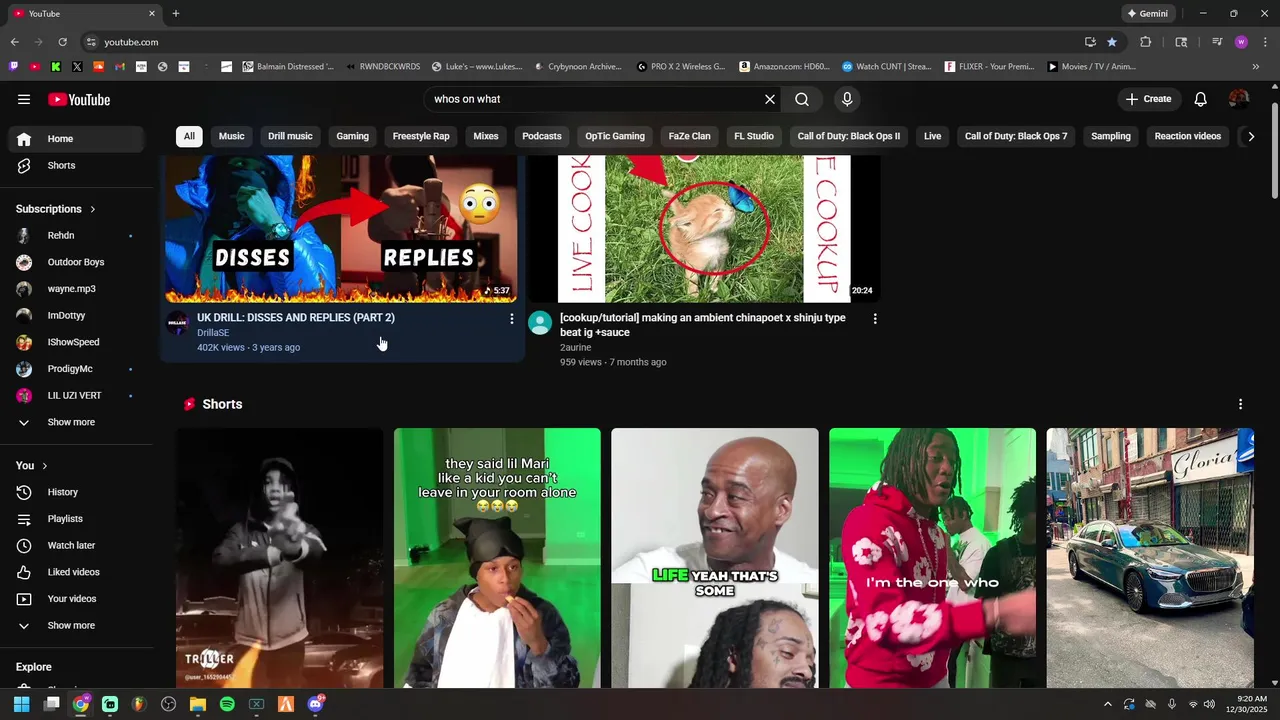Click the DrillaSE channel avatar

click(177, 323)
